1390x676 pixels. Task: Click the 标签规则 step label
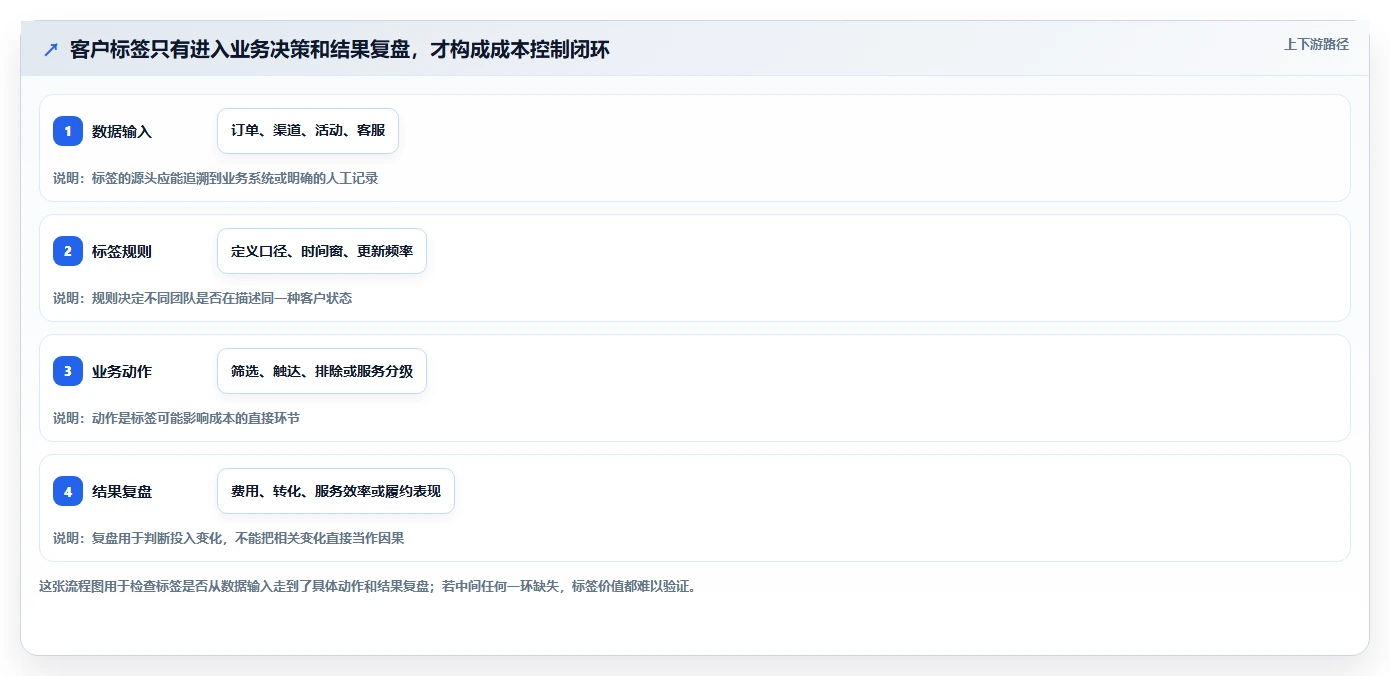pos(122,252)
